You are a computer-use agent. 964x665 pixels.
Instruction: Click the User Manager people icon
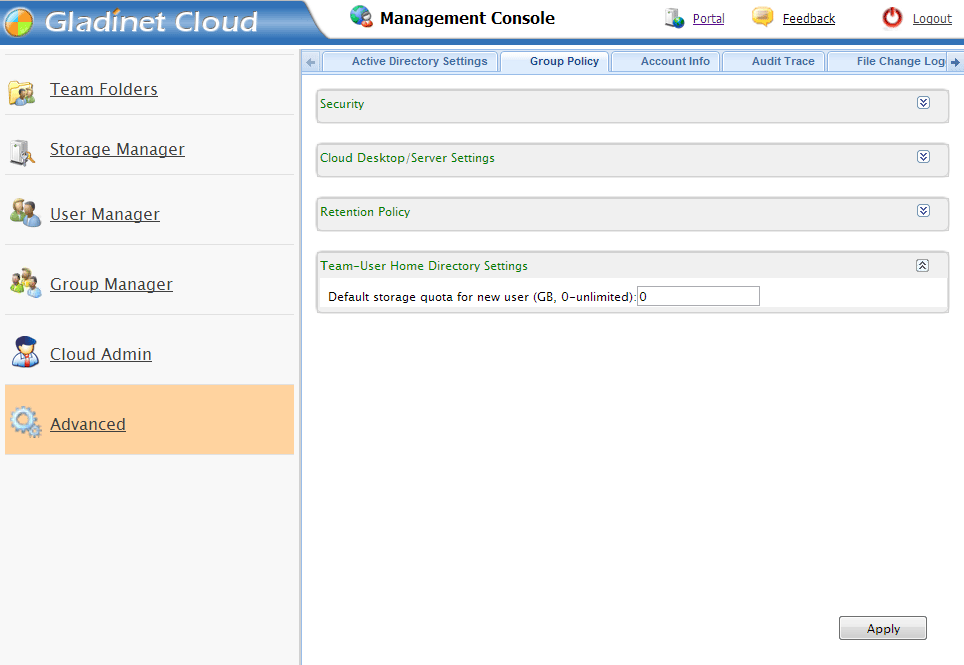pyautogui.click(x=25, y=213)
